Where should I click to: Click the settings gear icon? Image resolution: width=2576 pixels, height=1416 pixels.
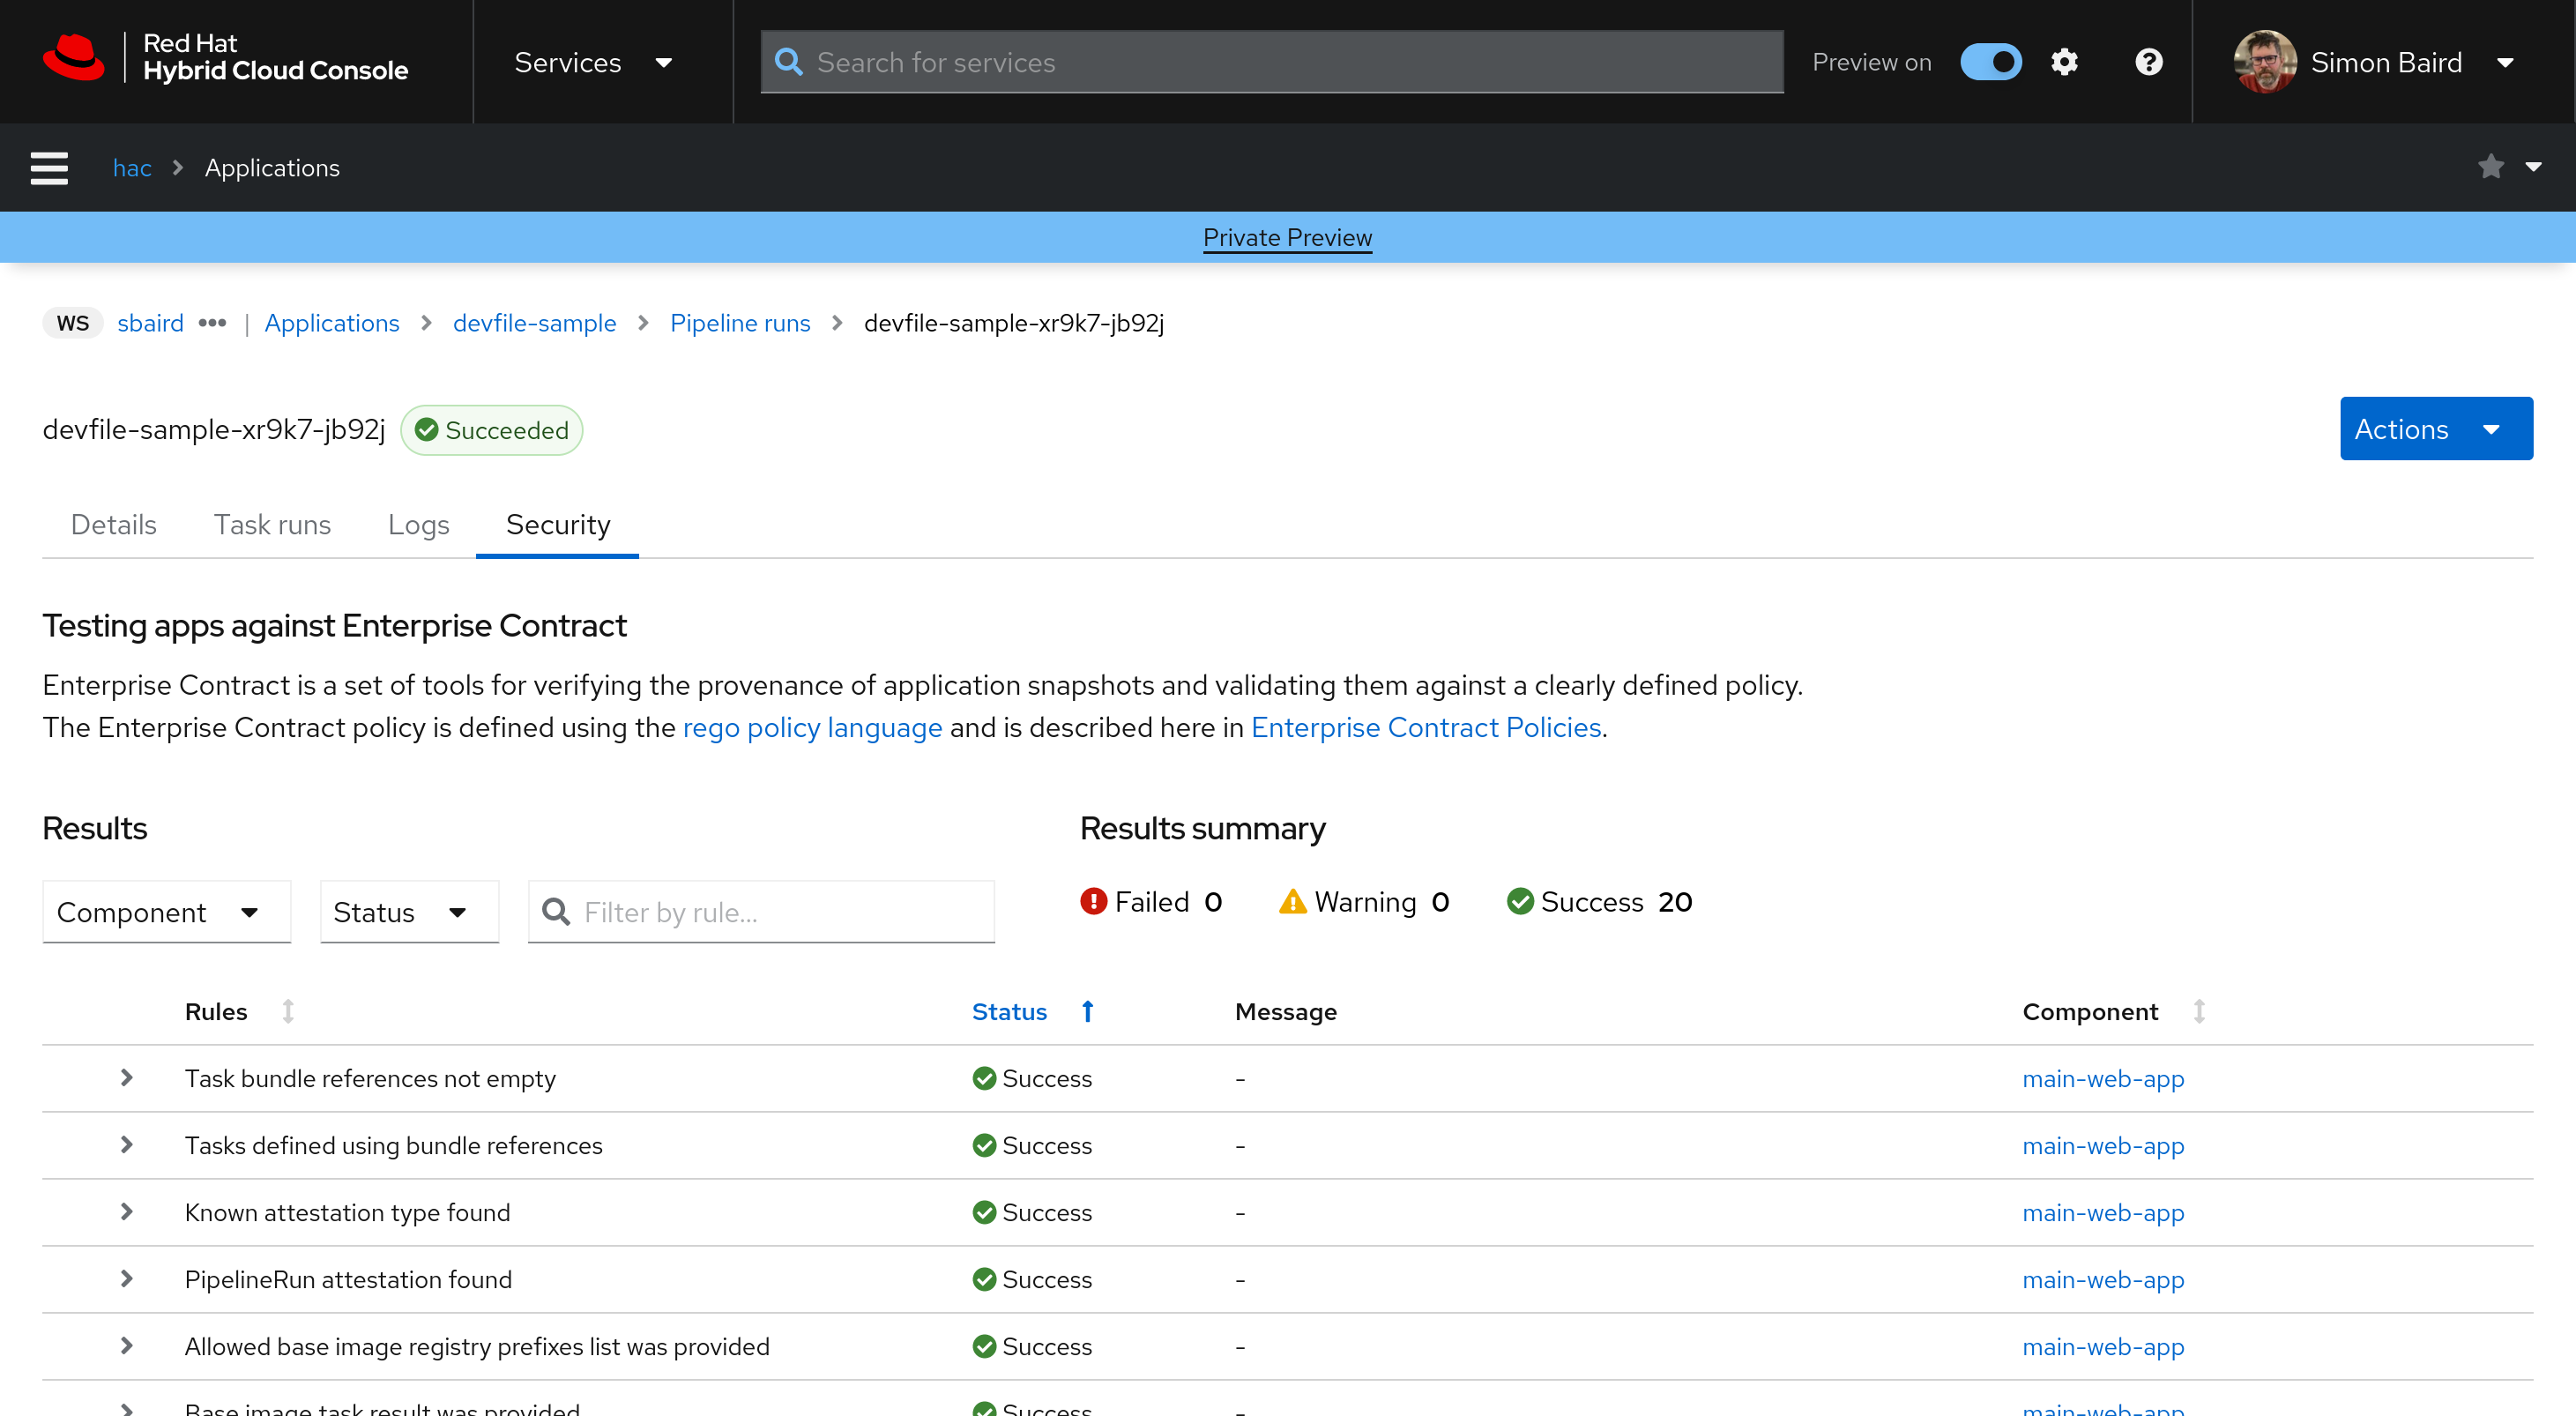pos(2064,62)
